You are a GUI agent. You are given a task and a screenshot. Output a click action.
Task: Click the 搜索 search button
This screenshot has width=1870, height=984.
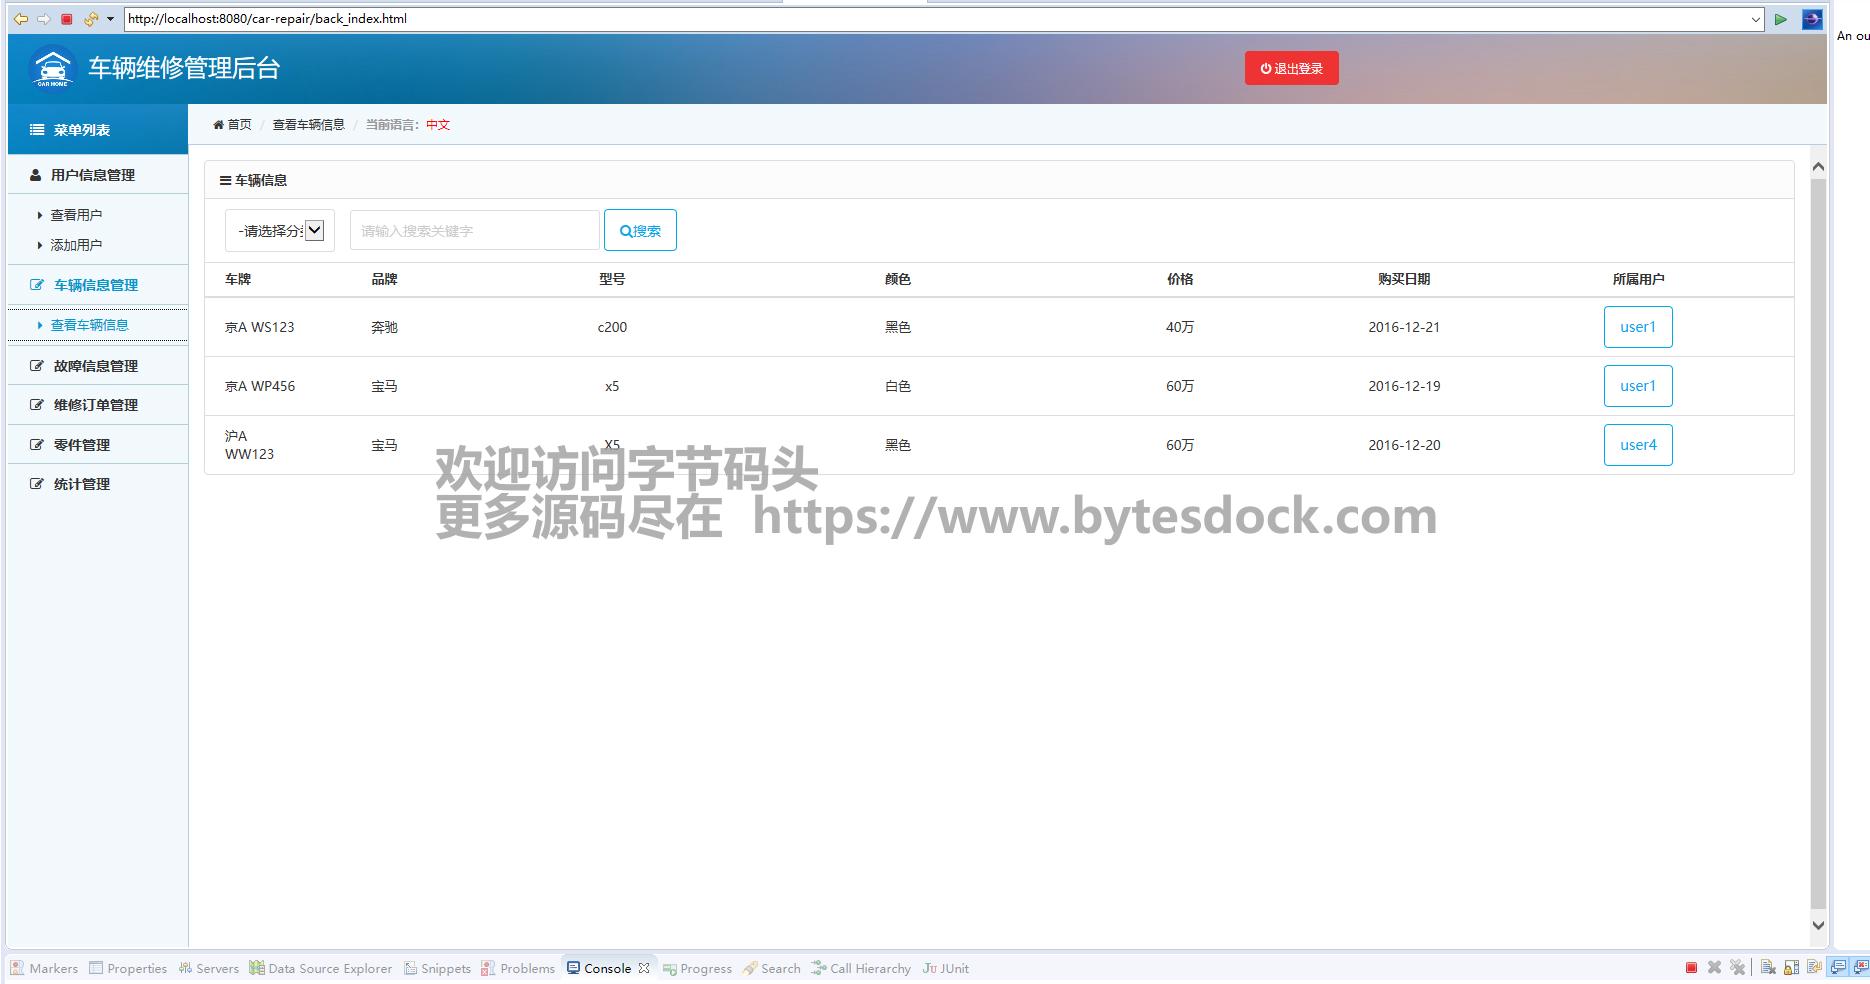(x=640, y=231)
